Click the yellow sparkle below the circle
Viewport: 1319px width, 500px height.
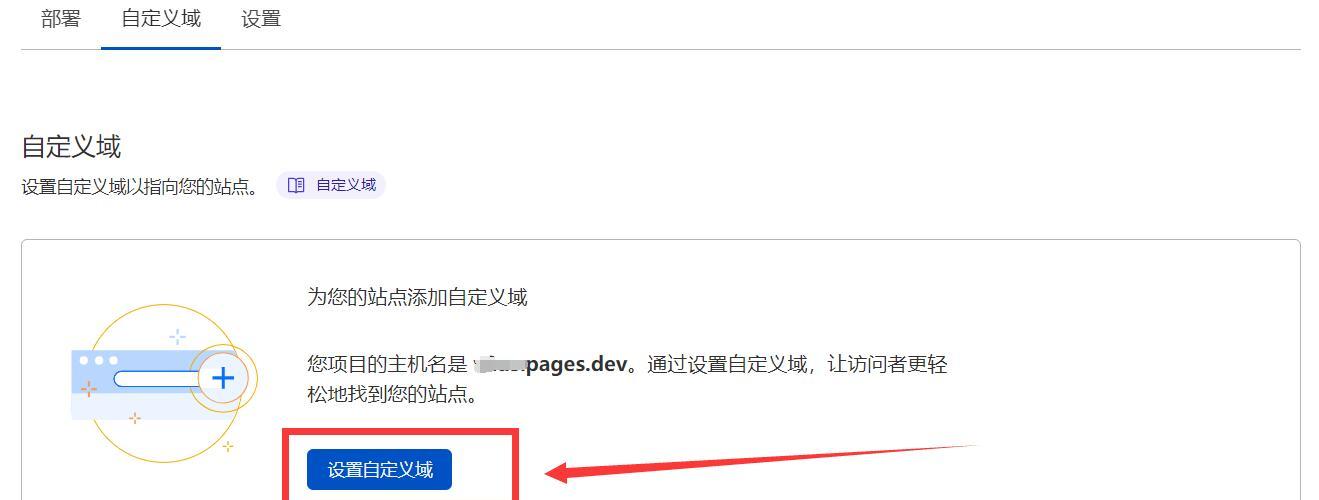tap(228, 446)
